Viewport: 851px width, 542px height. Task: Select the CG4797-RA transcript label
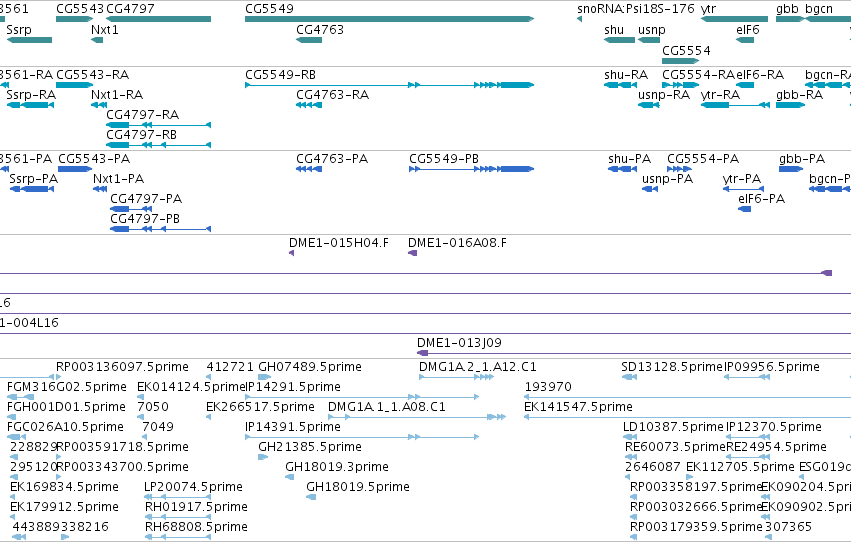coord(142,114)
